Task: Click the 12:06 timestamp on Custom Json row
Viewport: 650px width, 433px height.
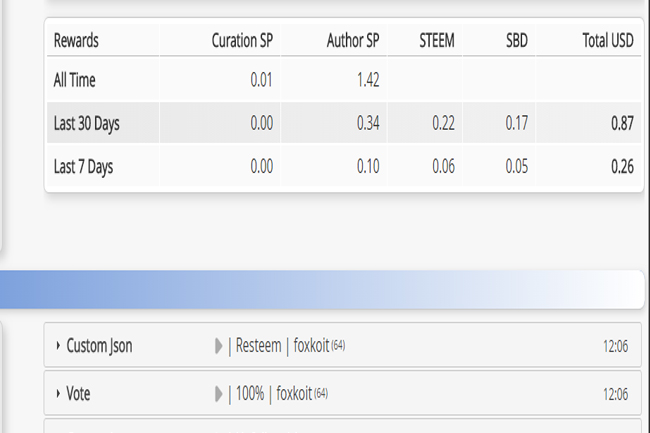Action: click(x=615, y=346)
